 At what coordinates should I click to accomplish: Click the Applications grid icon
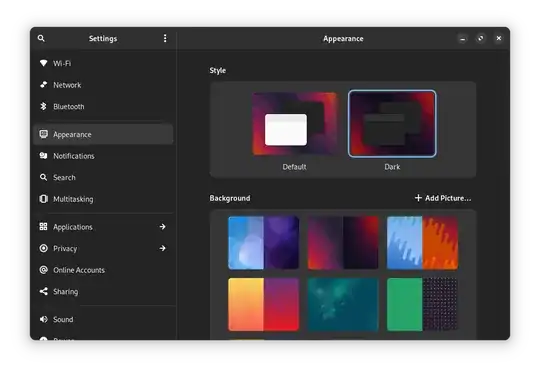(x=43, y=227)
